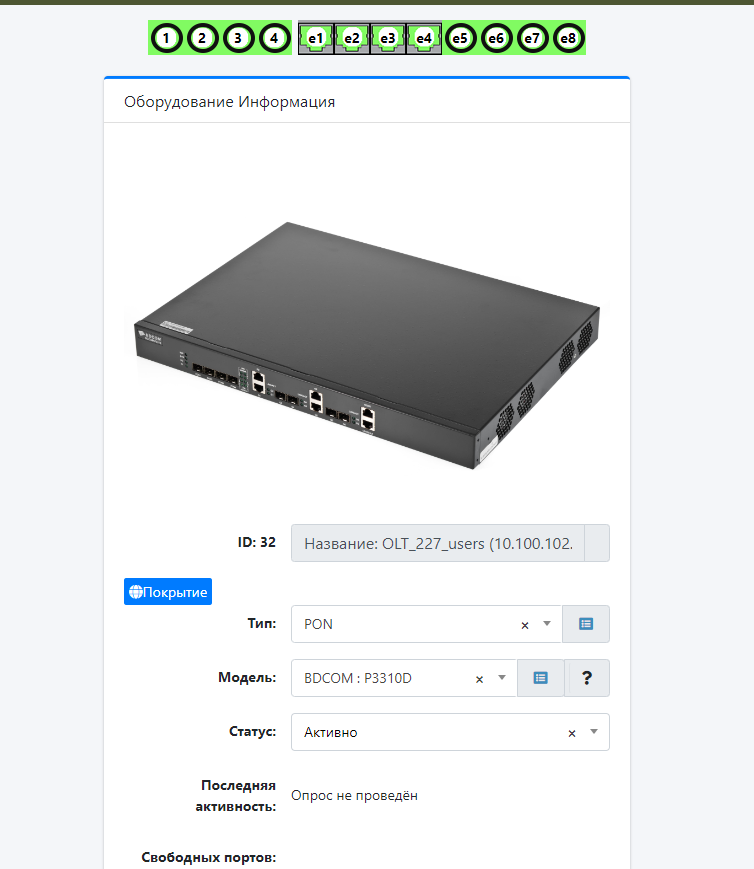Click ethernet port e4 icon

click(x=424, y=38)
